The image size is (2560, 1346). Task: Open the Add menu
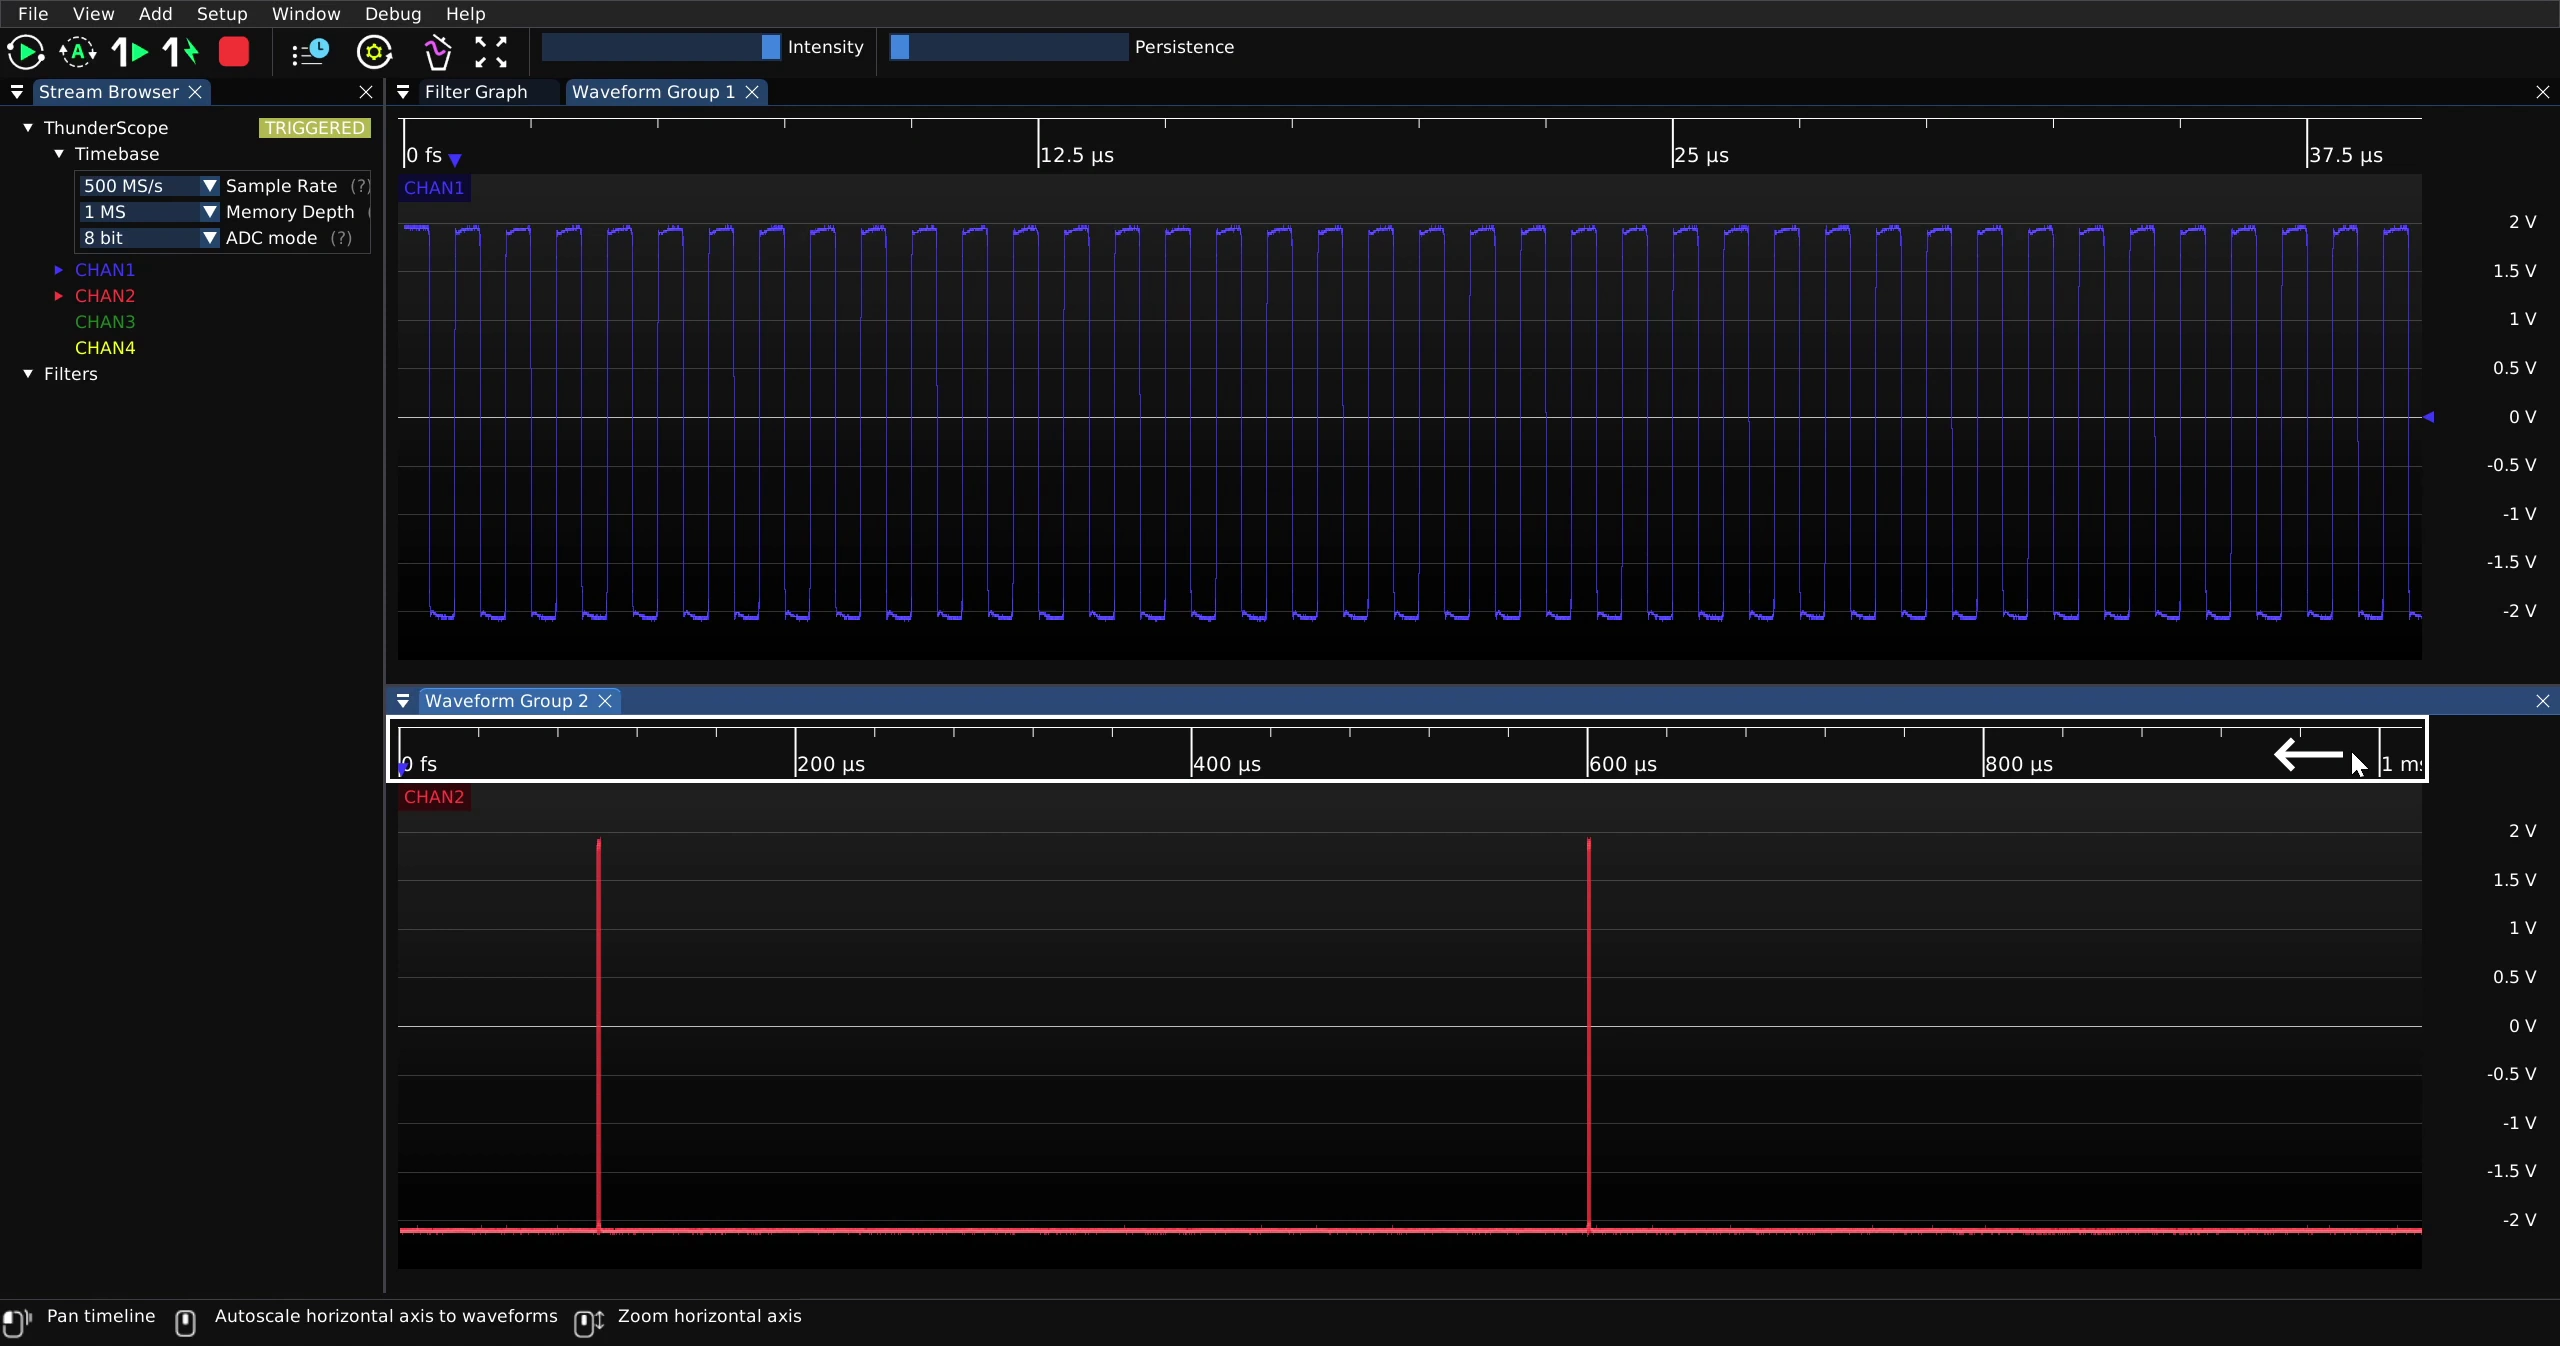click(x=155, y=14)
